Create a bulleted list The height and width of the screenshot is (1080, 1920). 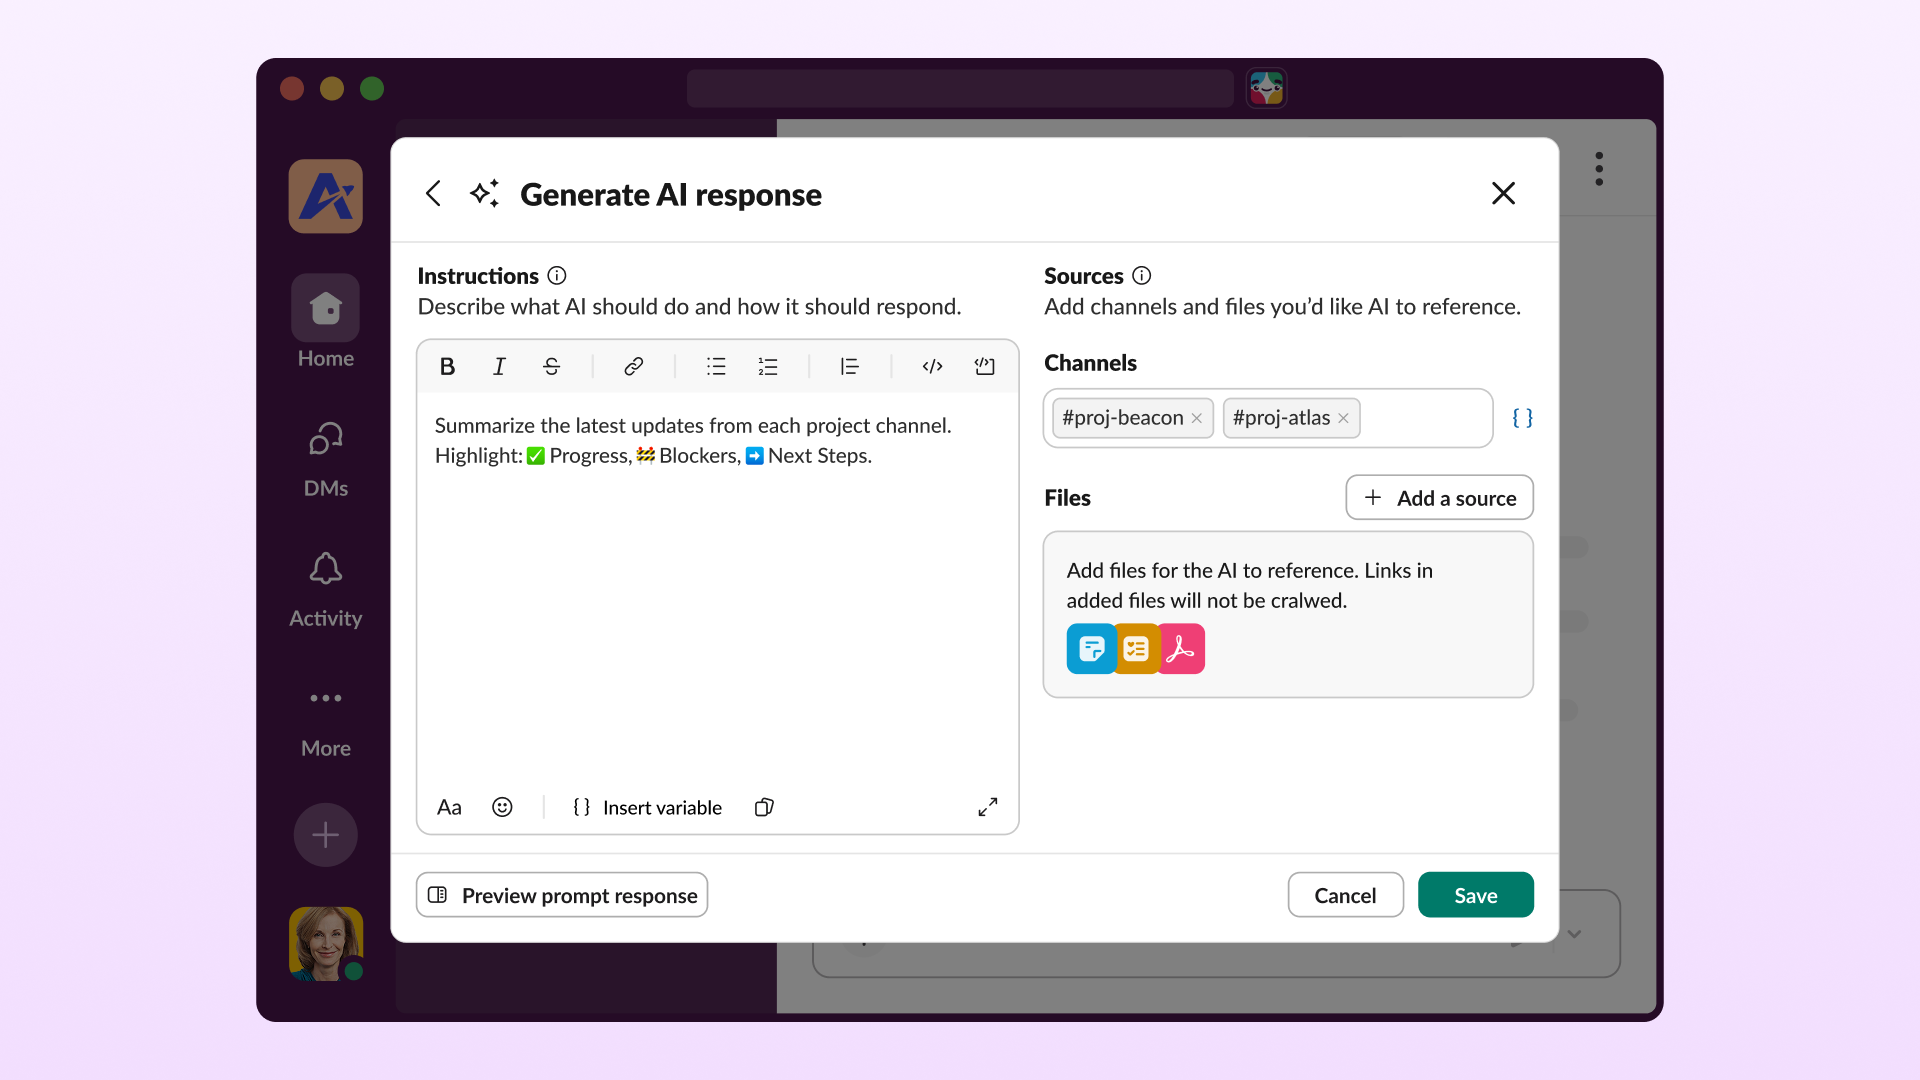716,367
